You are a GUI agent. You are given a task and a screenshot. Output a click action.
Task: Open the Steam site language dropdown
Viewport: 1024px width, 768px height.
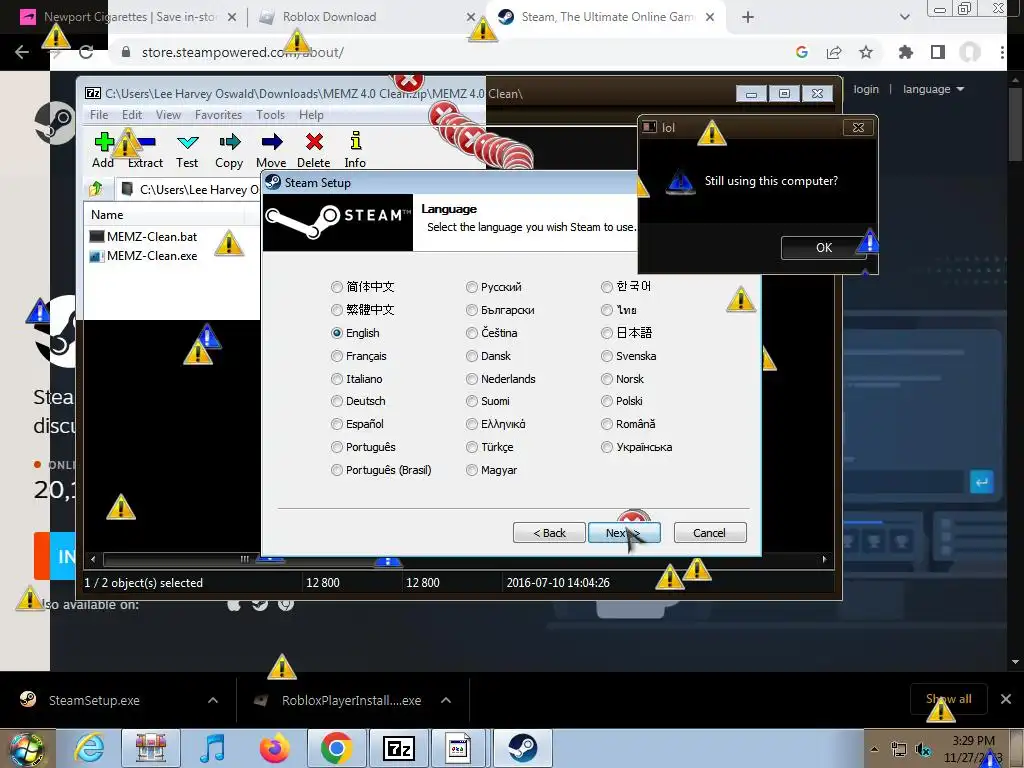click(x=933, y=89)
